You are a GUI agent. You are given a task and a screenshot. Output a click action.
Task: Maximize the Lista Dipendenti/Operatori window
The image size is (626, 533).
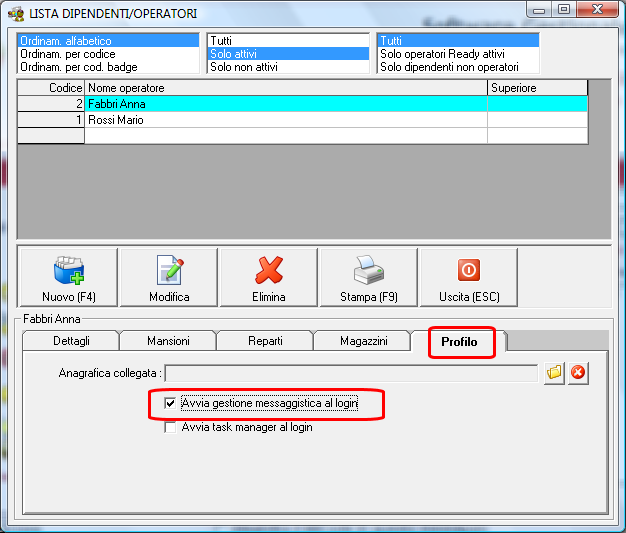pyautogui.click(x=564, y=10)
